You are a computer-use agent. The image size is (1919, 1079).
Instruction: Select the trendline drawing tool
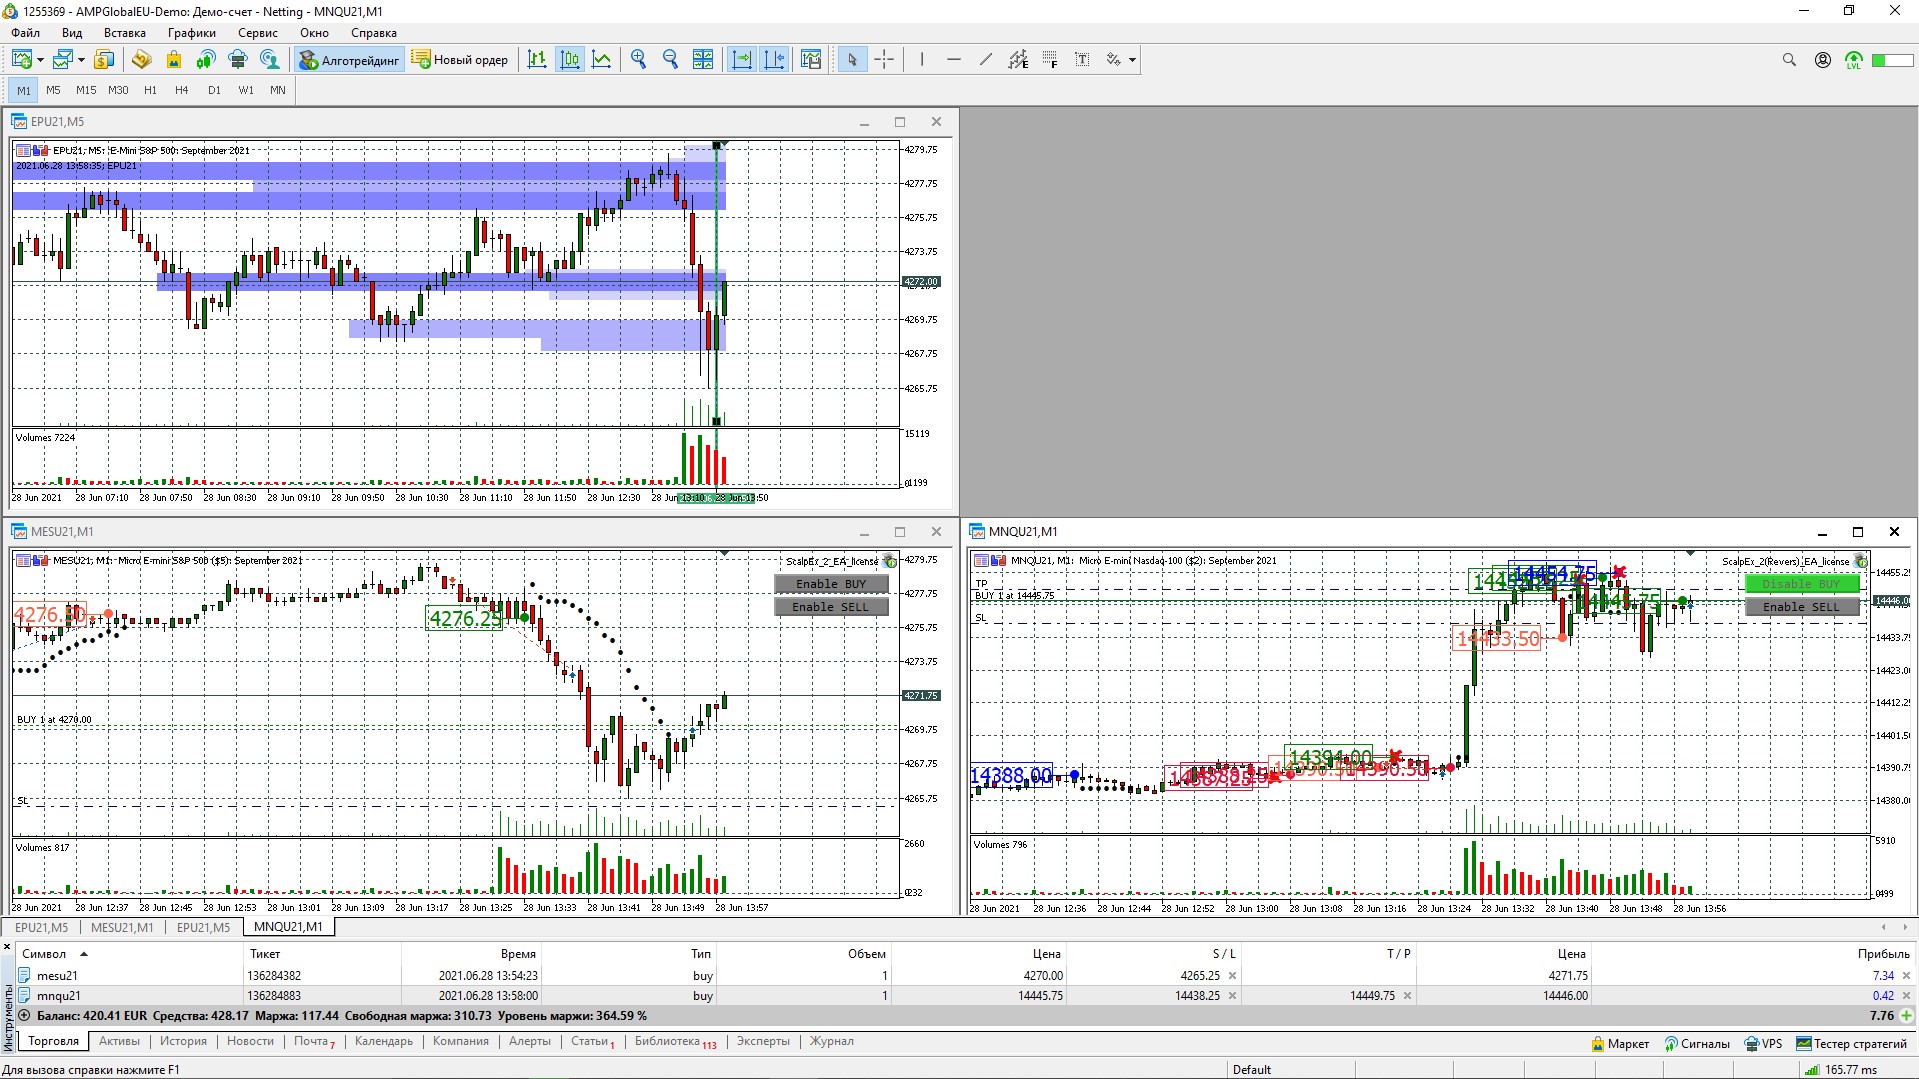click(986, 60)
